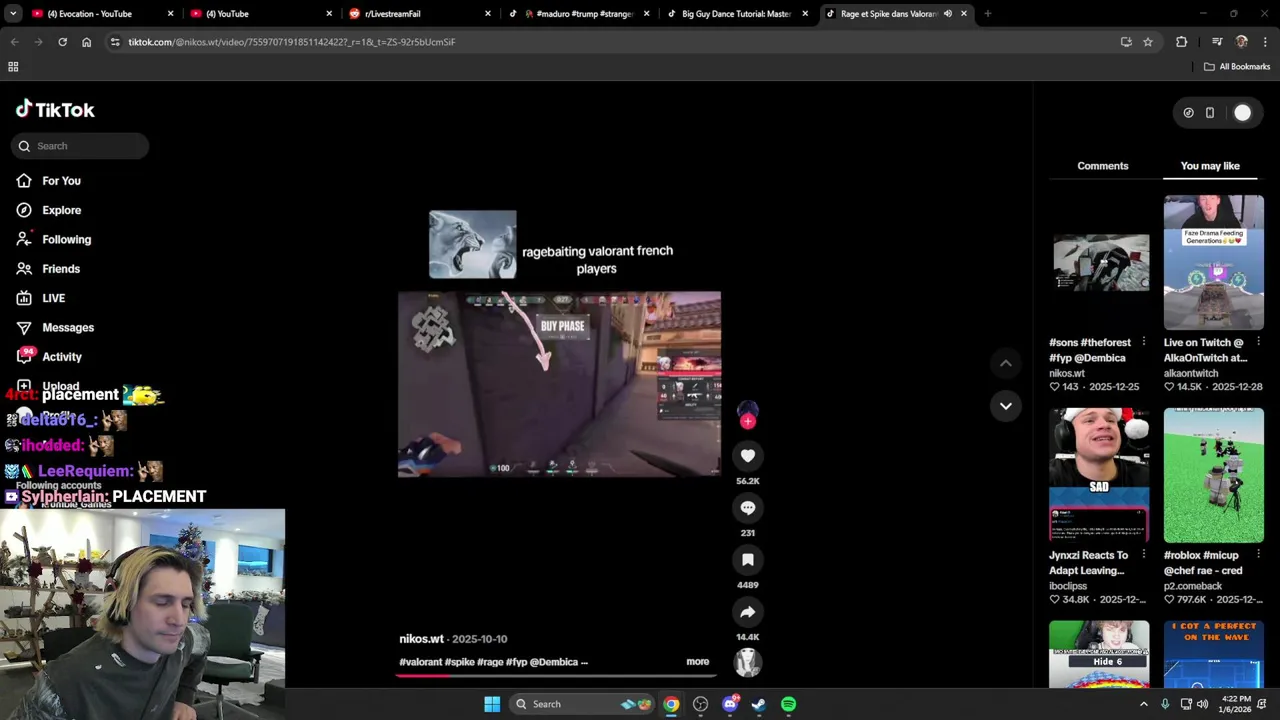Switch to Big Guy Dance Tutorial tab
Image resolution: width=1280 pixels, height=720 pixels.
click(x=735, y=14)
